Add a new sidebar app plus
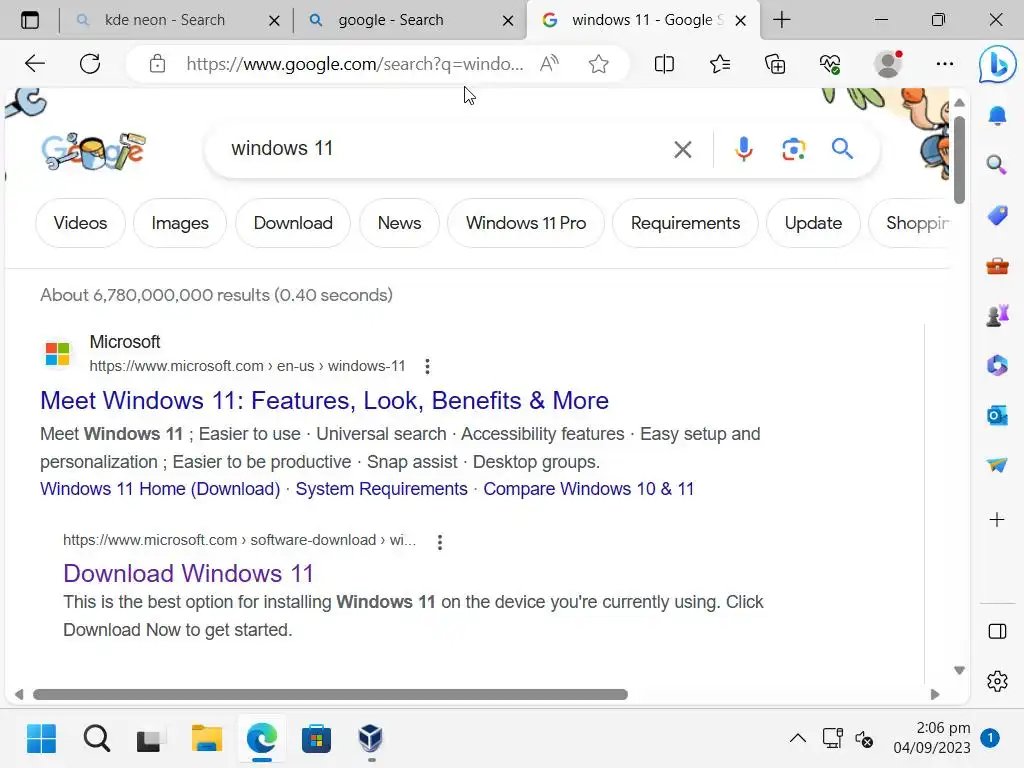Screen dimensions: 1024x768 (997, 520)
